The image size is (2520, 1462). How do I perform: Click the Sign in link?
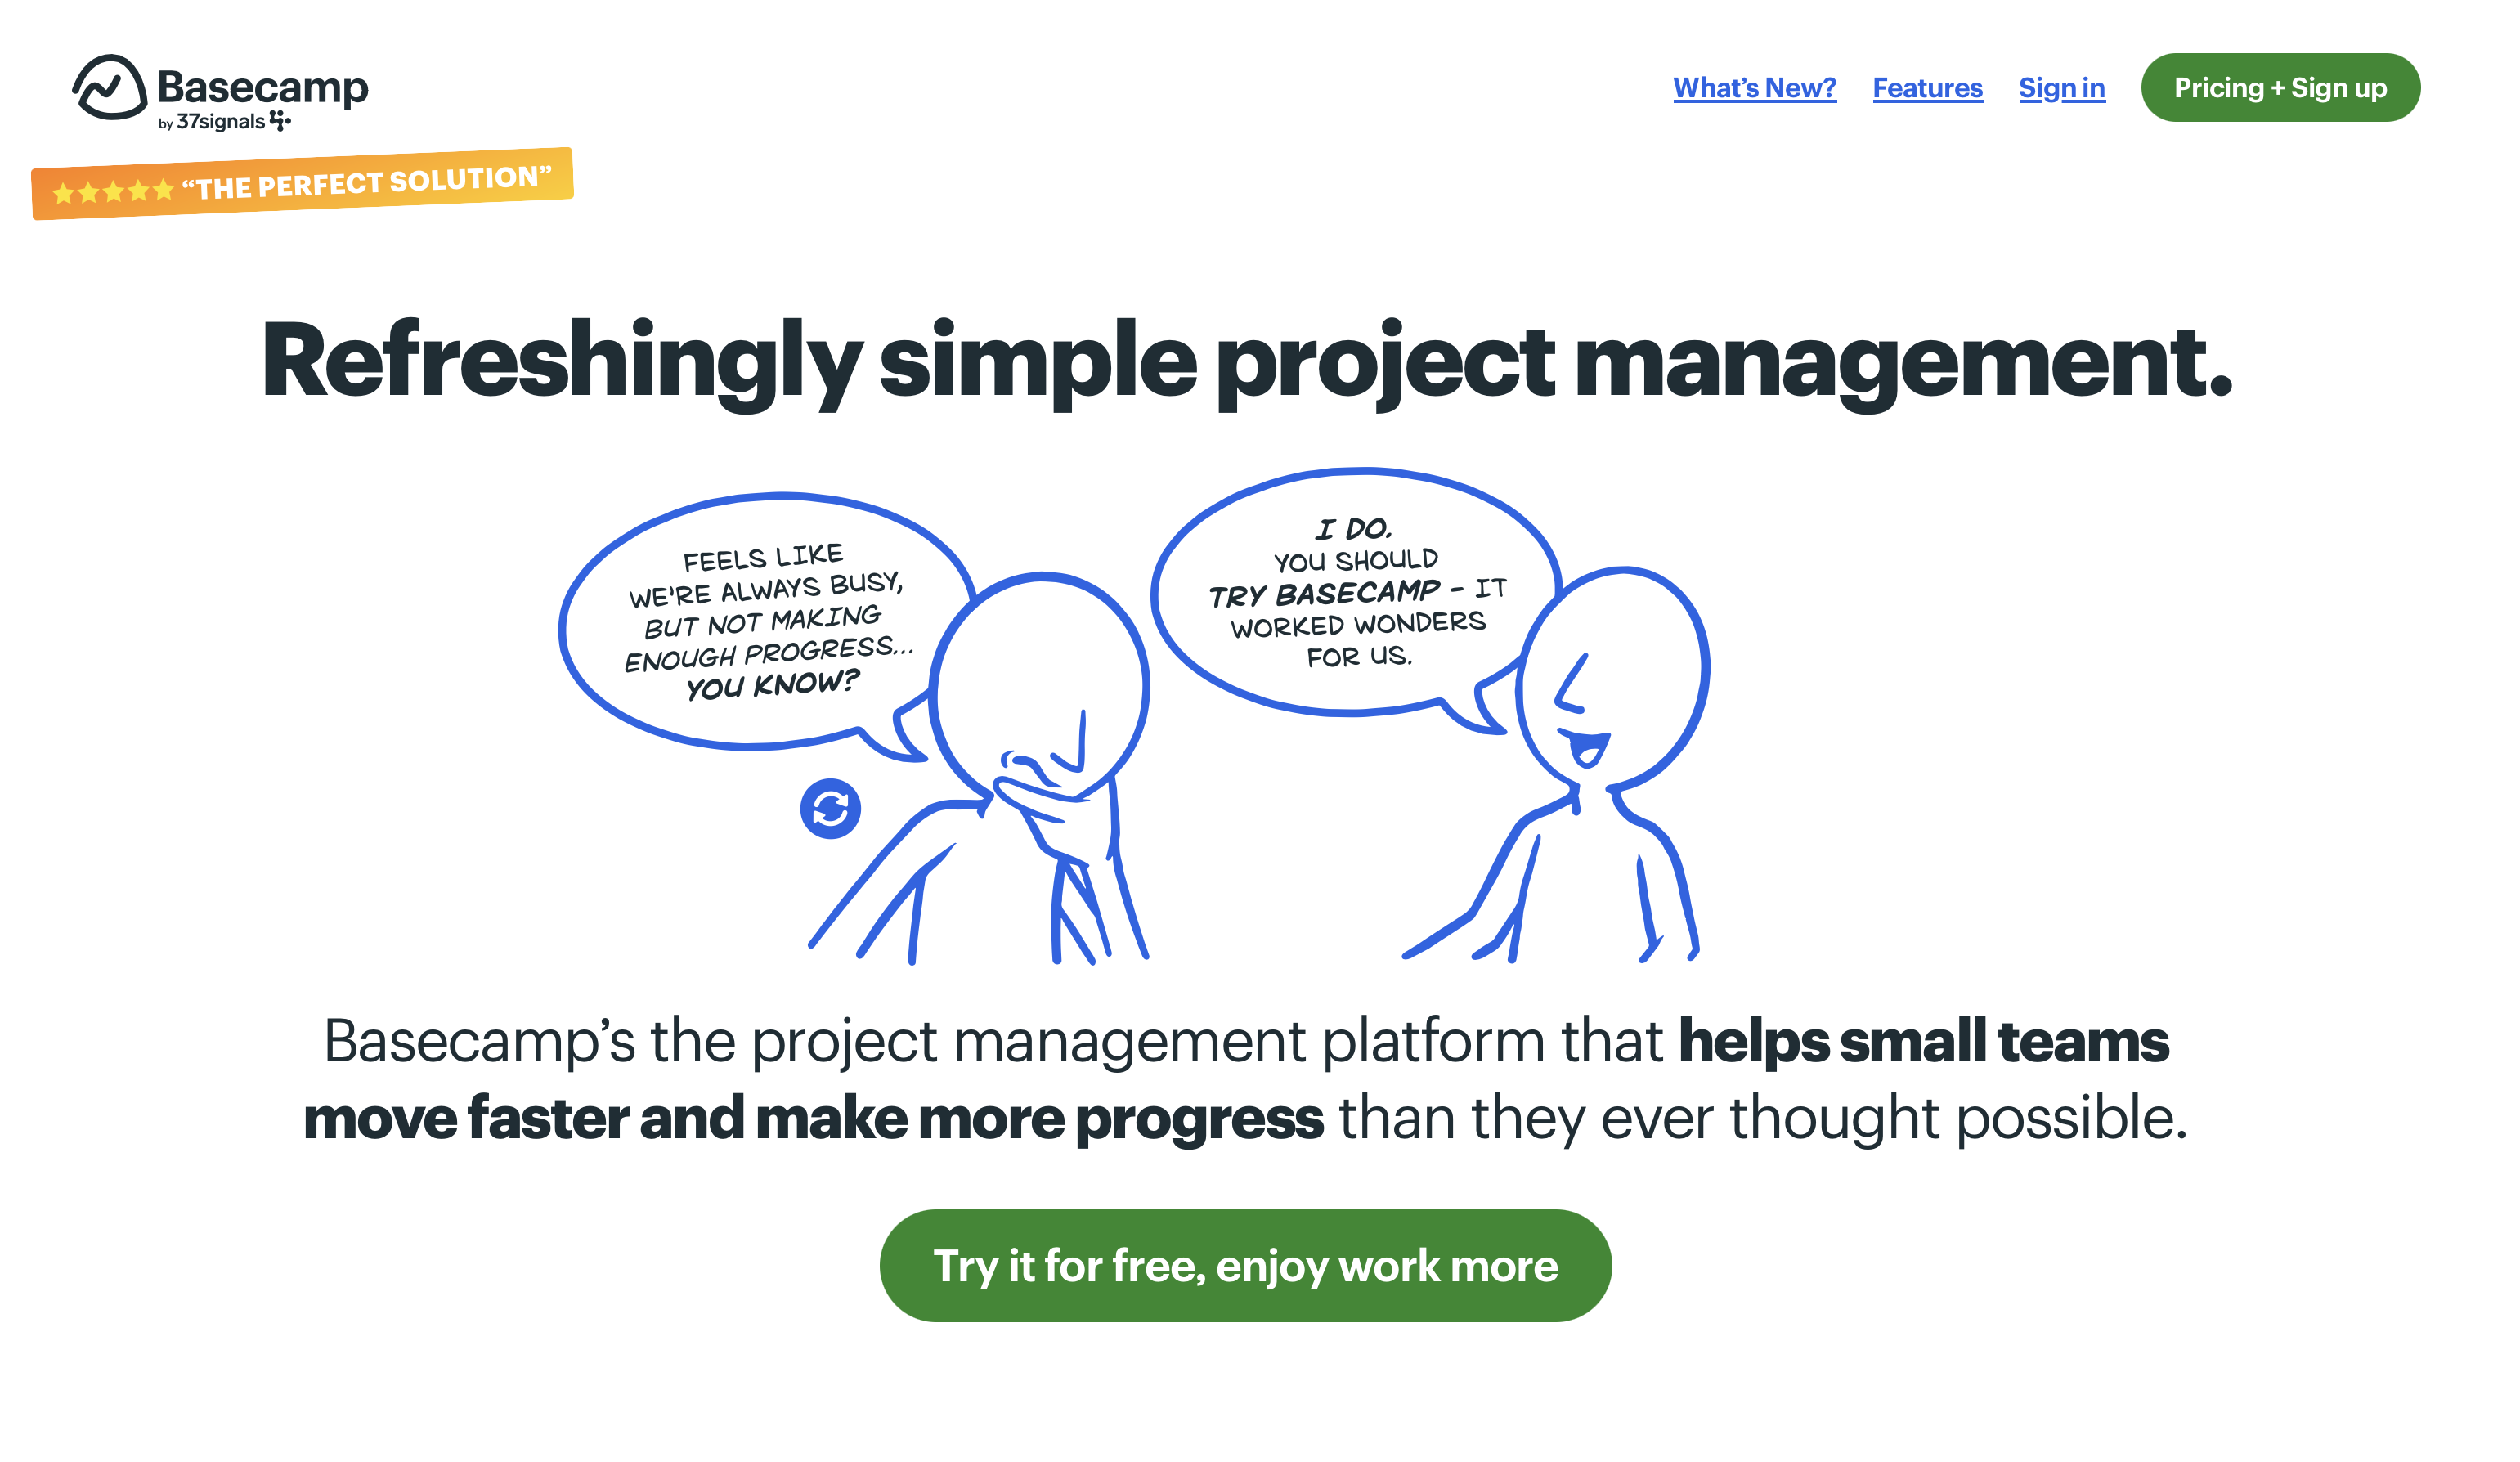click(x=2062, y=87)
